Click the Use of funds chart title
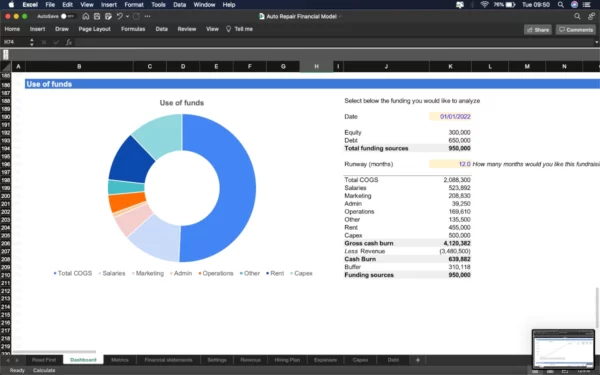 182,103
